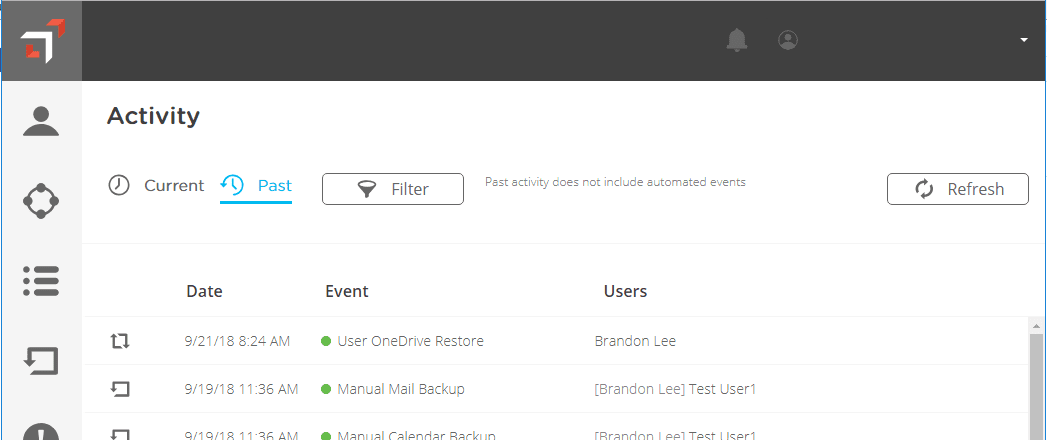Viewport: 1047px width, 440px height.
Task: Select the User OneDrive Restore row icon
Action: point(120,342)
